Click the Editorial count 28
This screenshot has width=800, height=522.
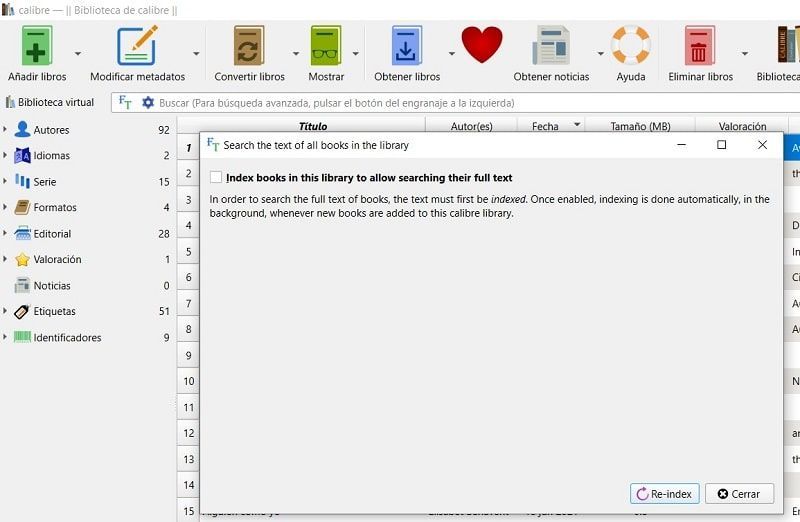click(x=164, y=234)
